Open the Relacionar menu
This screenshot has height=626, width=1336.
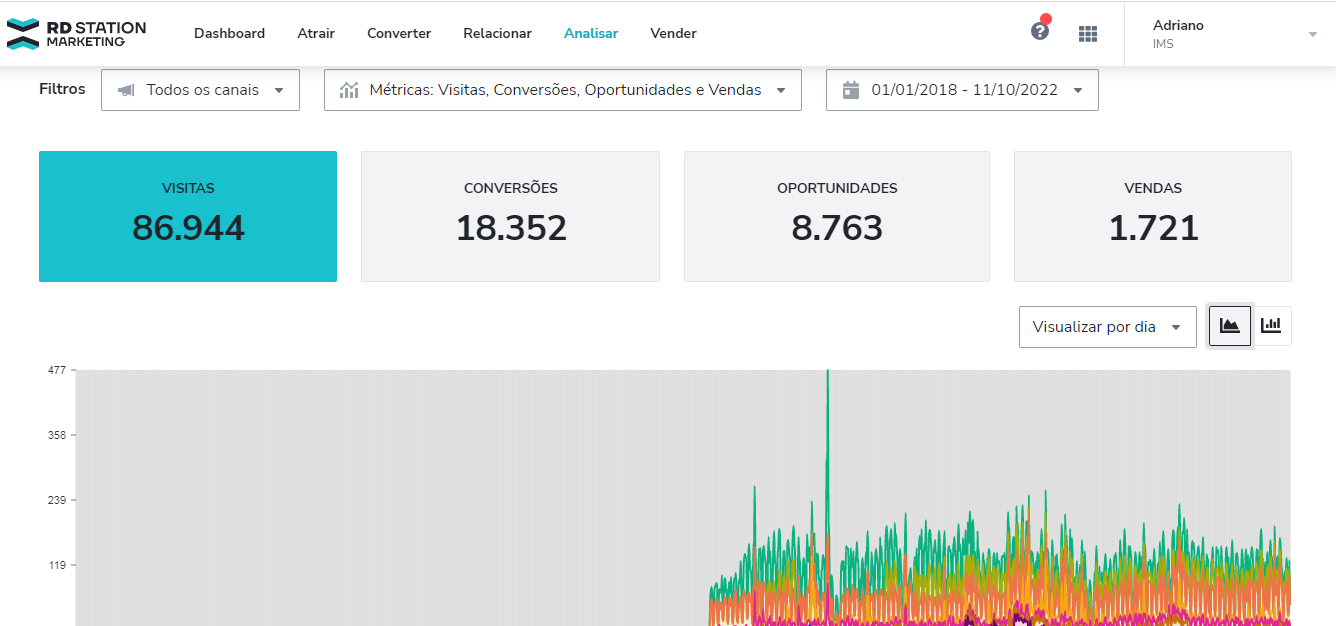[497, 33]
